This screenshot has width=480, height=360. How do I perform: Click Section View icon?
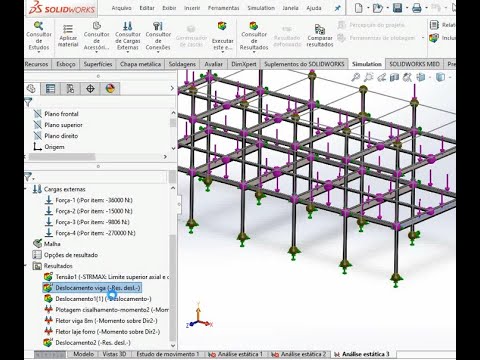[394, 77]
